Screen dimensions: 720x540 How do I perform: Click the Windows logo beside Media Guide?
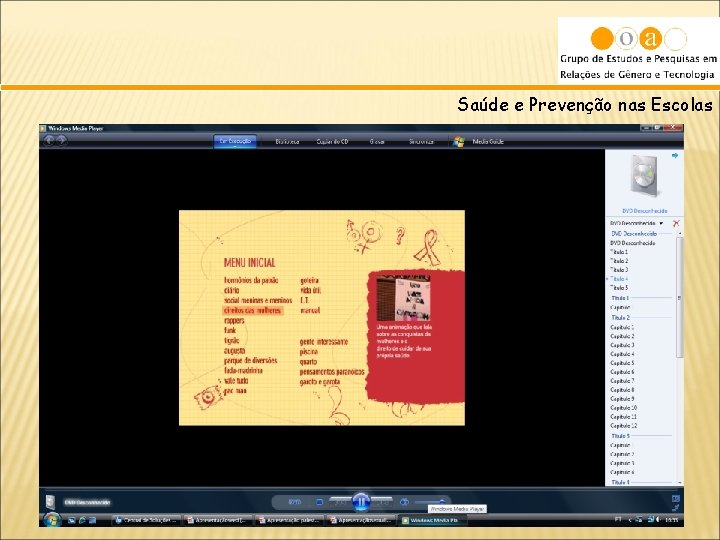pyautogui.click(x=458, y=141)
